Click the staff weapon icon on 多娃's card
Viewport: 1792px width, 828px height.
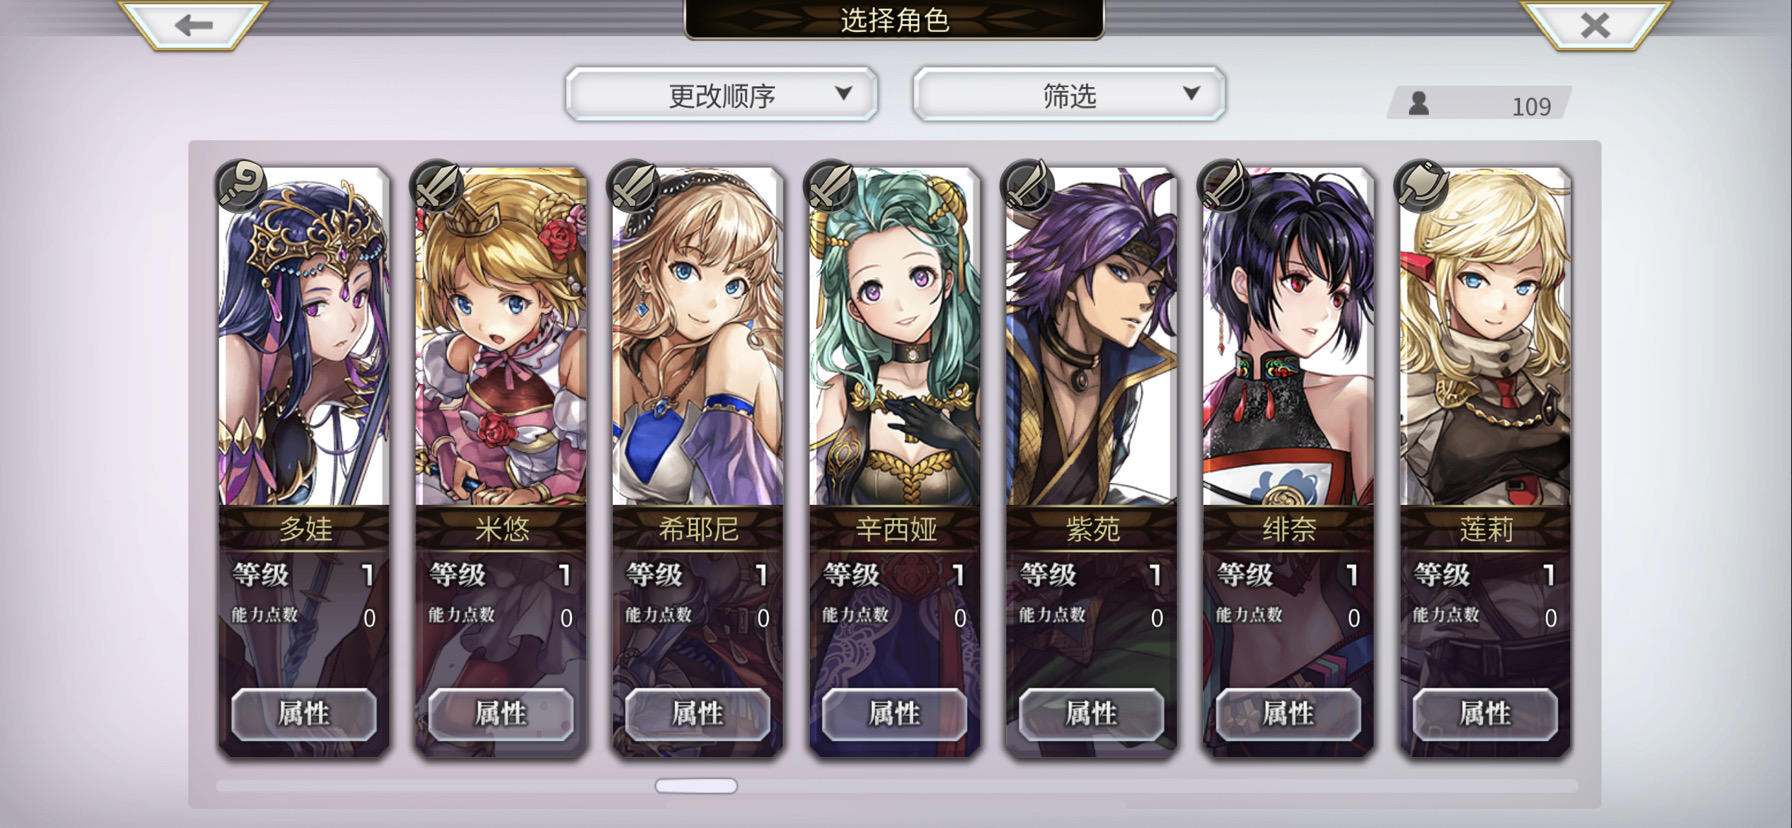pos(241,184)
